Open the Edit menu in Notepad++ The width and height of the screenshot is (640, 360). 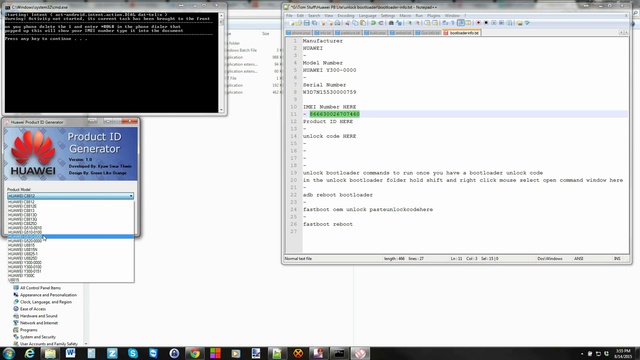(x=300, y=16)
